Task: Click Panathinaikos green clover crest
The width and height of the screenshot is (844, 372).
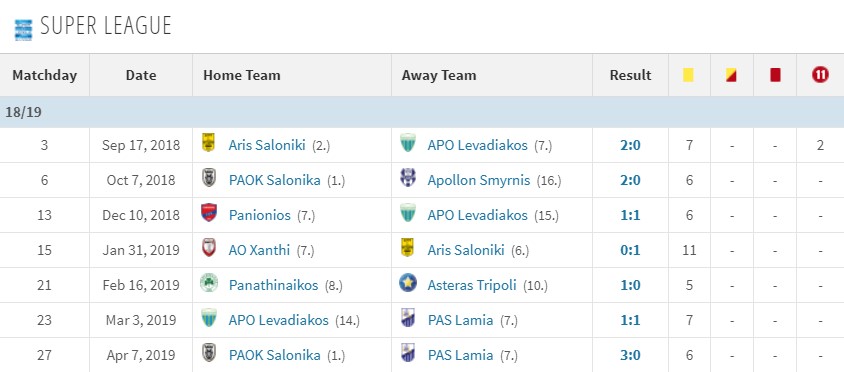Action: [208, 285]
